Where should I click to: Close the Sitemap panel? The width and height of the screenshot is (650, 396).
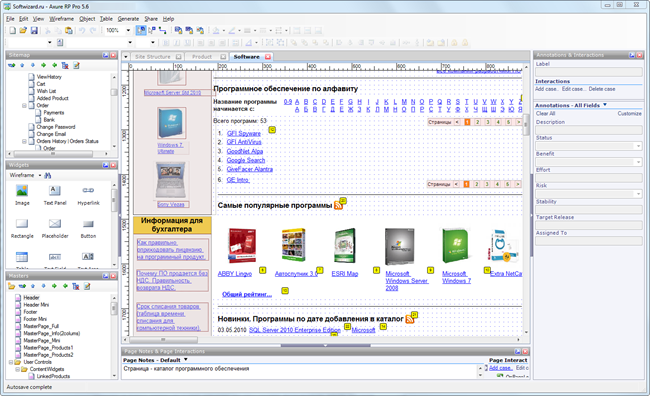coord(113,55)
